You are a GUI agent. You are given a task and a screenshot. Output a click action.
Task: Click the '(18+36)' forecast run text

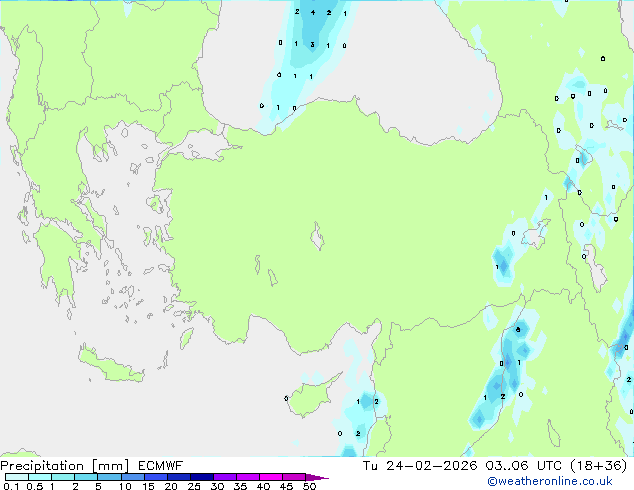pos(599,466)
